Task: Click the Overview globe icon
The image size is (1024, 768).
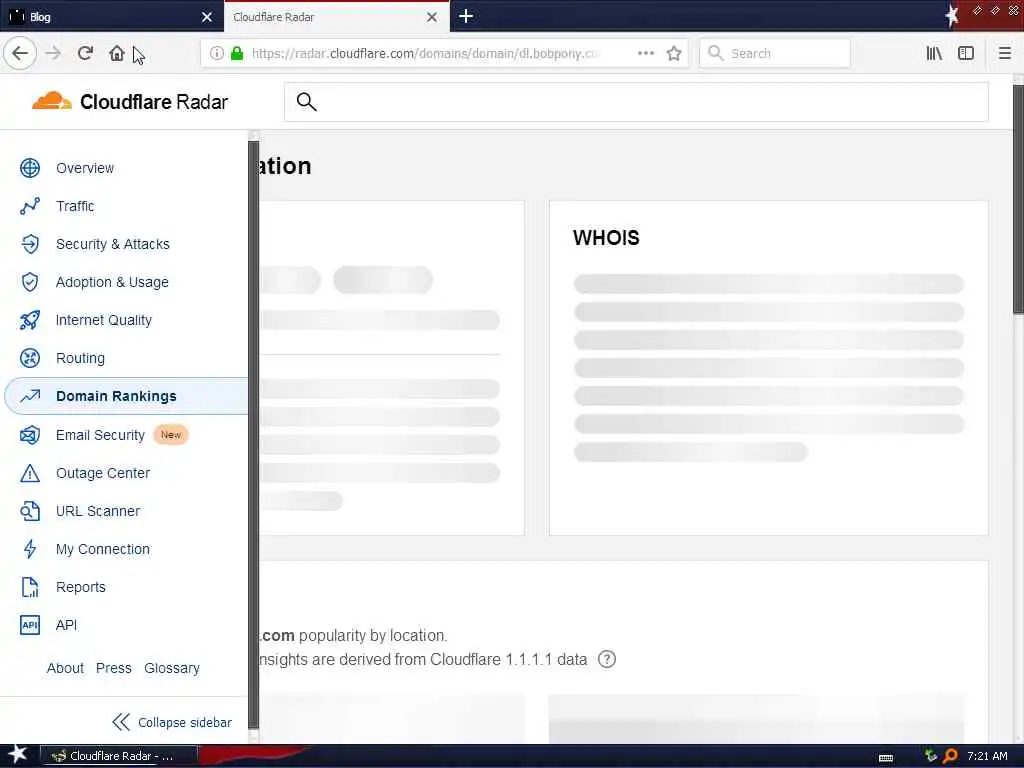Action: [29, 168]
